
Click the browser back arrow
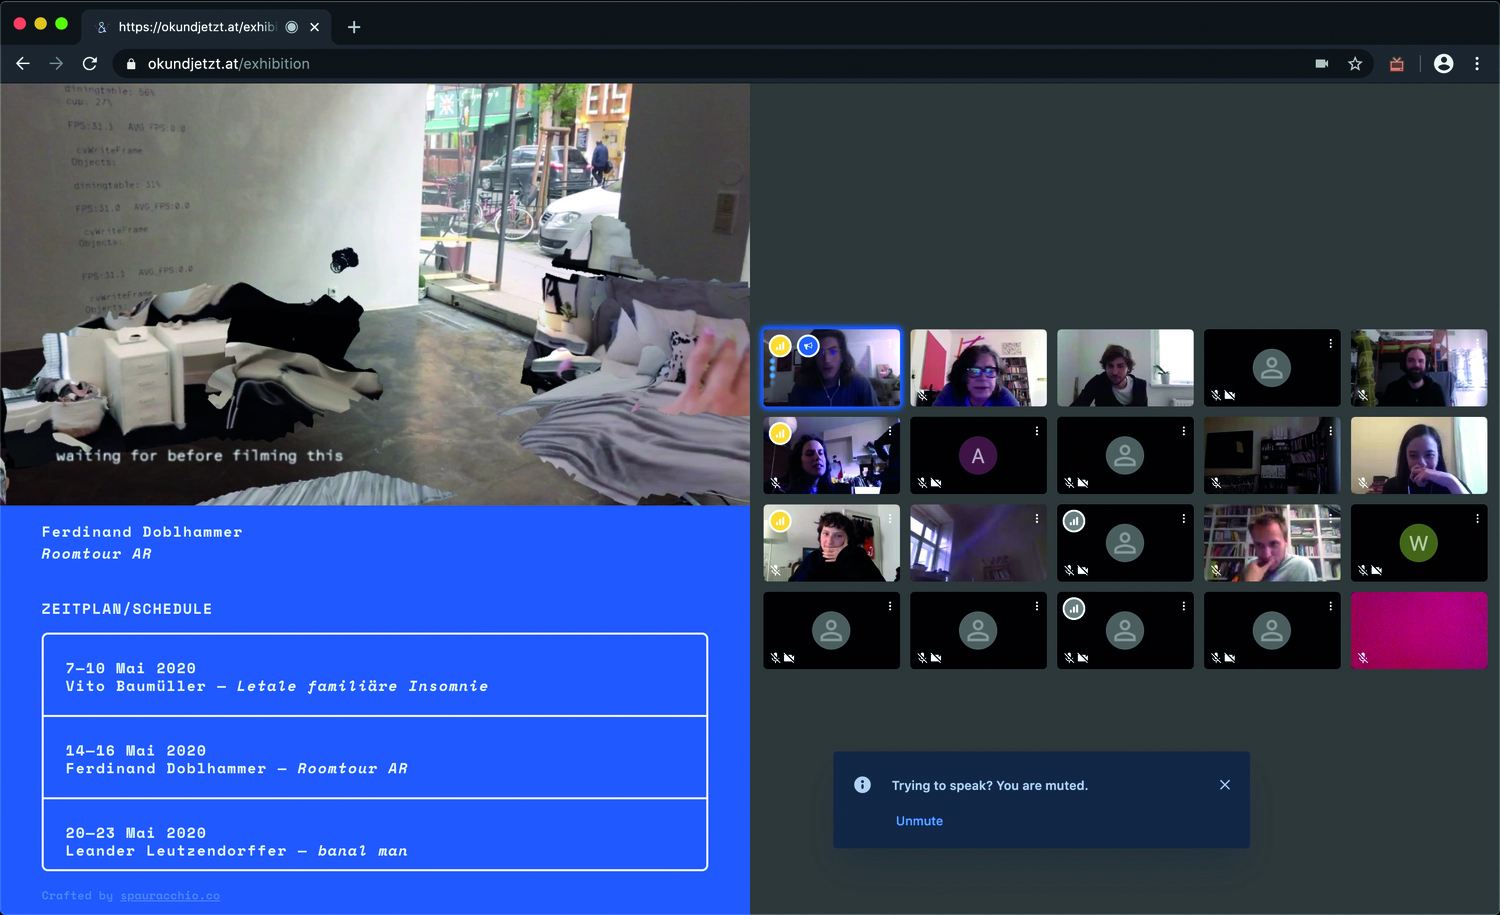(x=23, y=63)
